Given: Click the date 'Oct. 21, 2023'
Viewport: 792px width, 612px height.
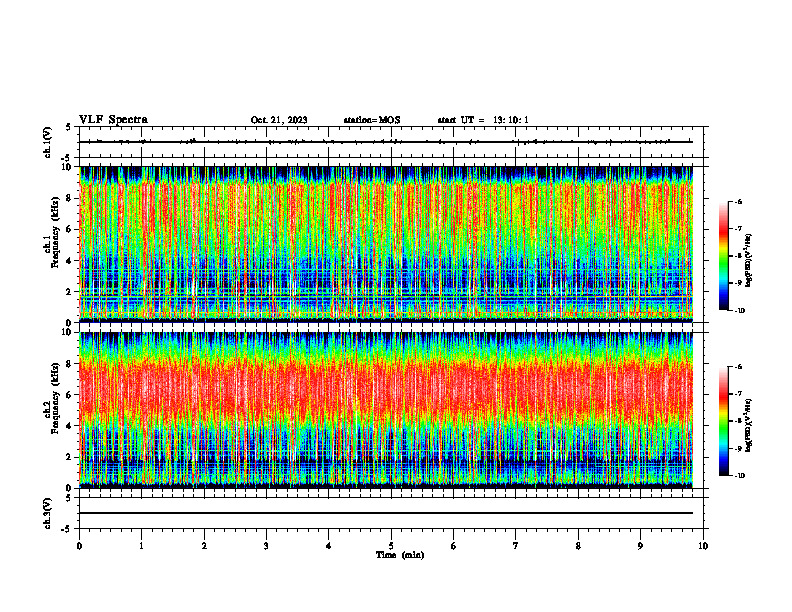Looking at the screenshot, I should 279,120.
